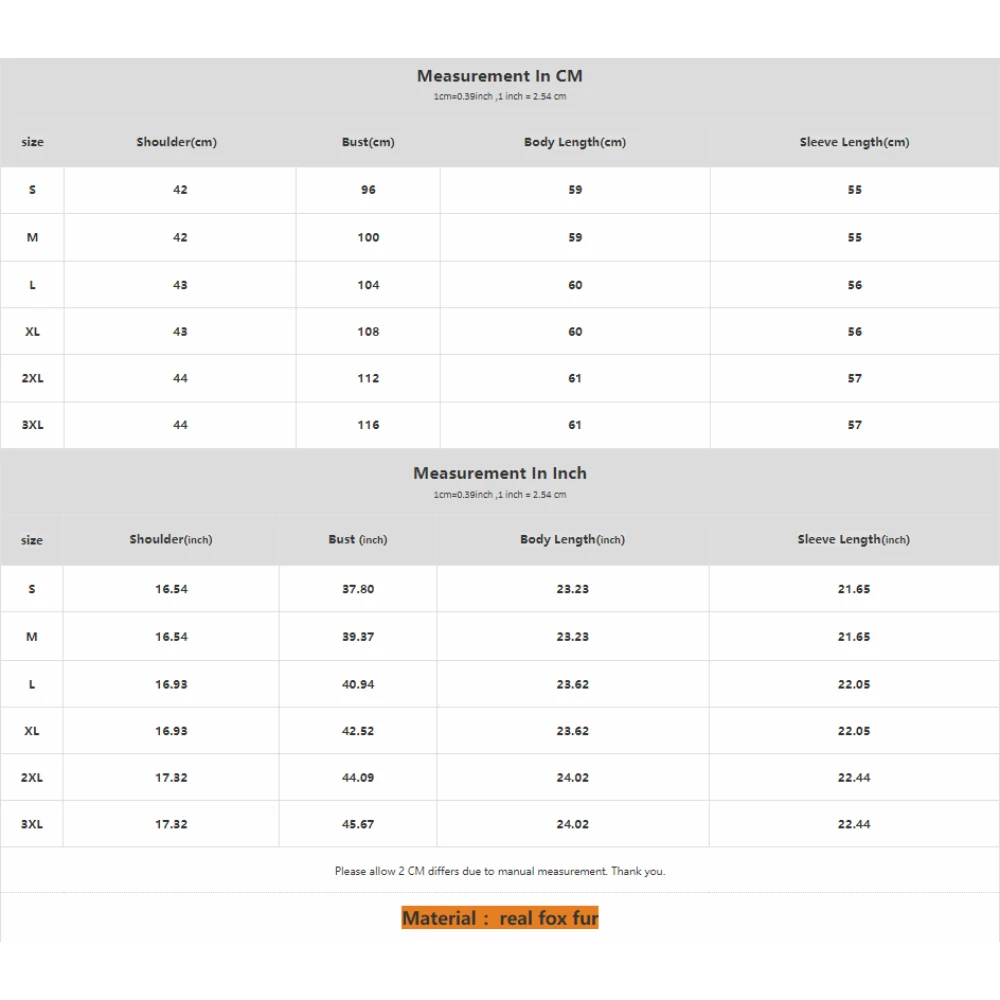Image resolution: width=1000 pixels, height=1000 pixels.
Task: Click the 'Measurement In CM' heading
Action: point(499,76)
